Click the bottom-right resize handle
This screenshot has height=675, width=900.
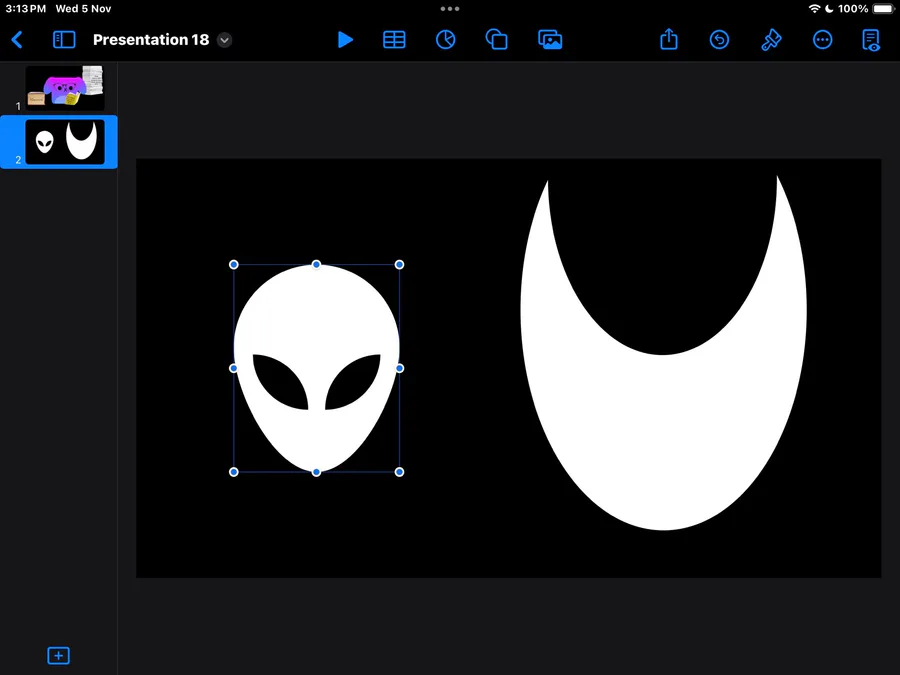399,472
